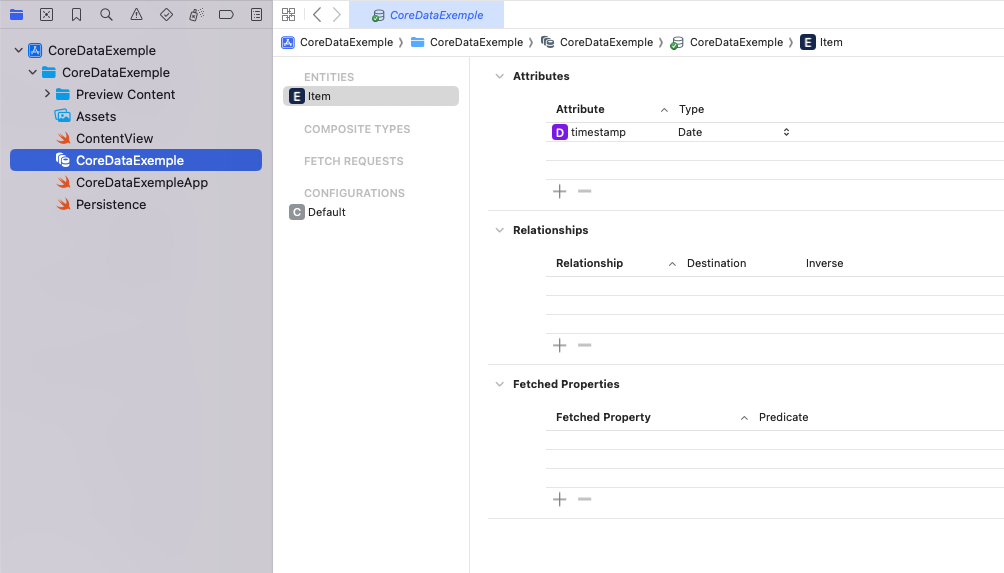1004x573 pixels.
Task: Open the Test navigator diamond icon
Action: pyautogui.click(x=166, y=14)
